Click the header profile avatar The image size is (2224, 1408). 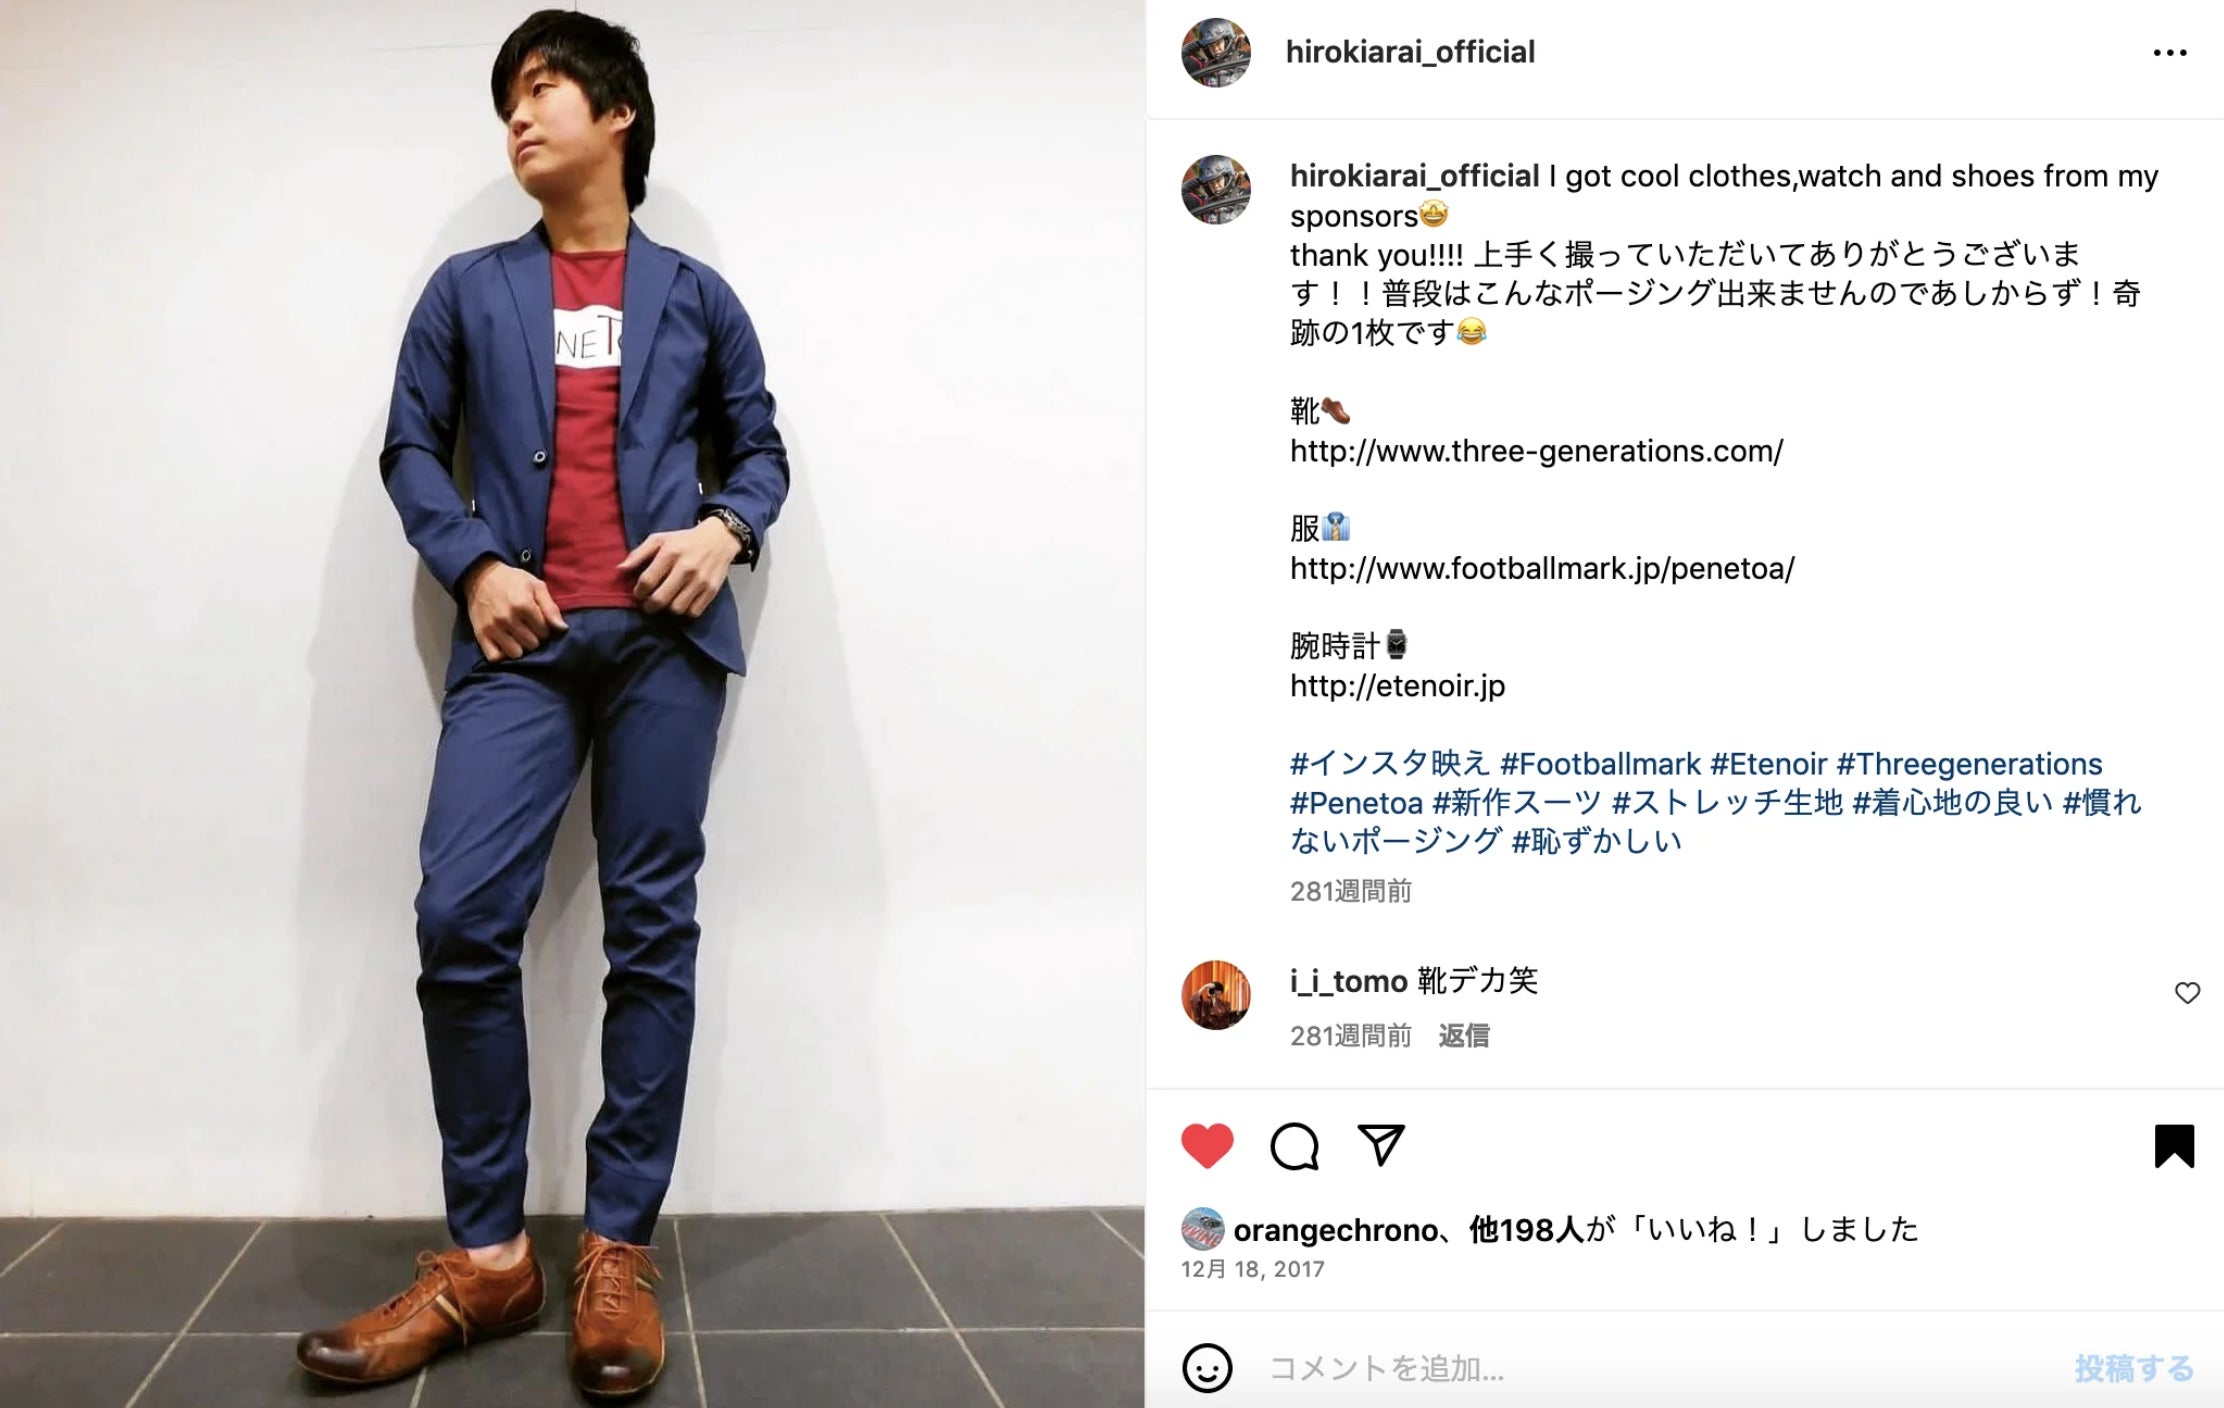1216,52
